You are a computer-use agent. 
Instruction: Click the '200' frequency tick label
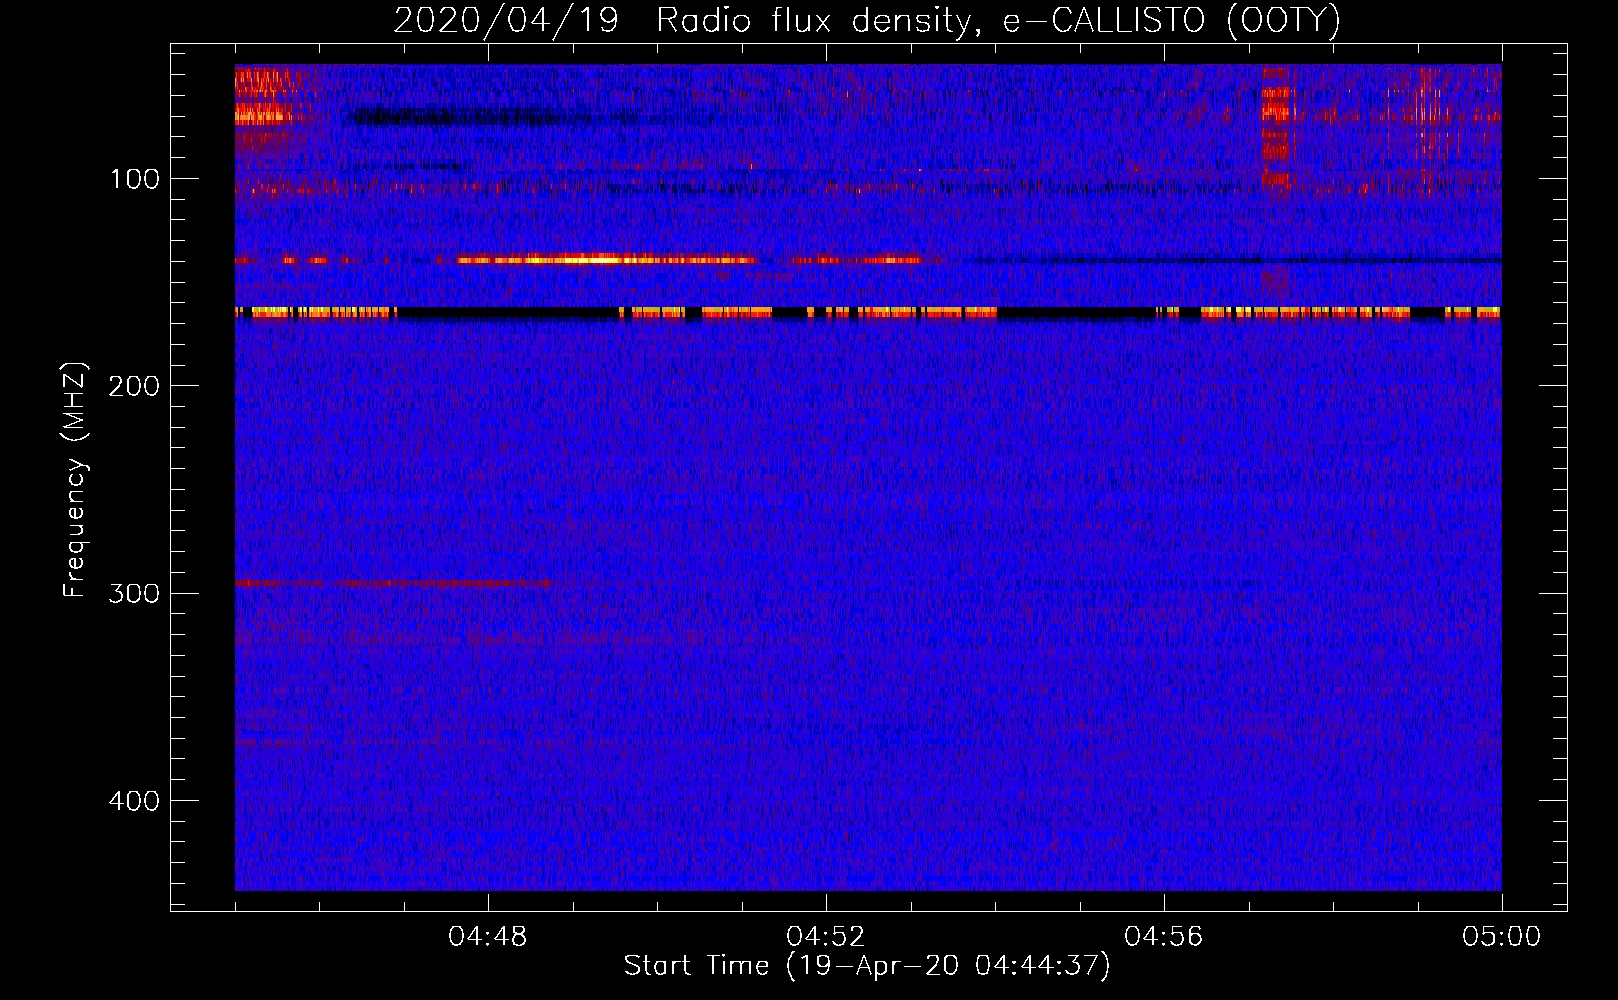tap(134, 386)
